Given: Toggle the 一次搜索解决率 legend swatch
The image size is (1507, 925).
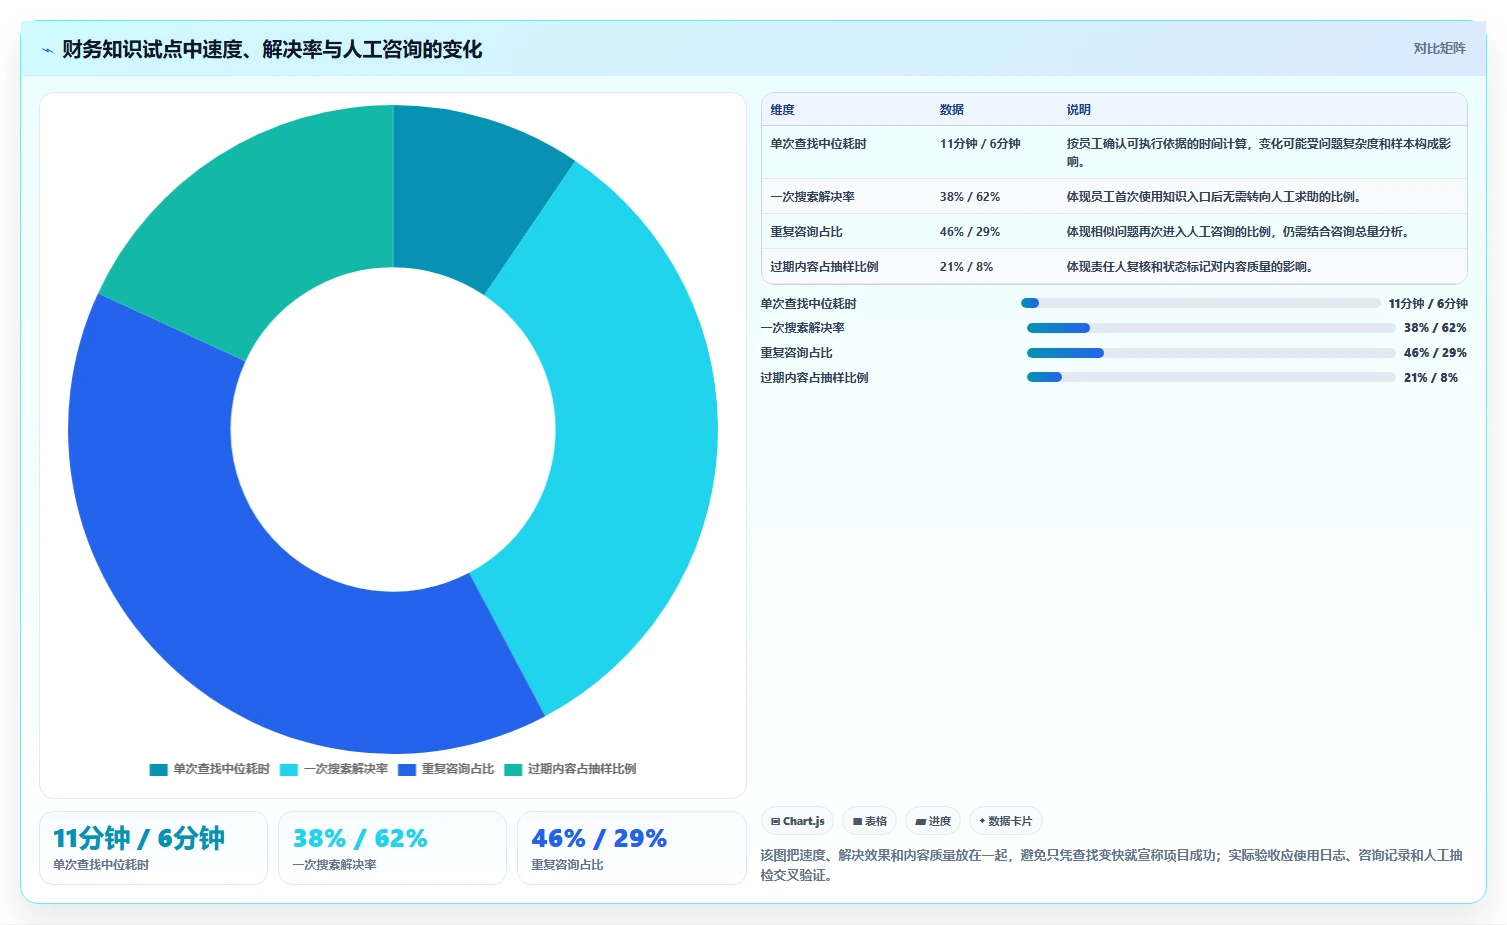Looking at the screenshot, I should tap(289, 769).
